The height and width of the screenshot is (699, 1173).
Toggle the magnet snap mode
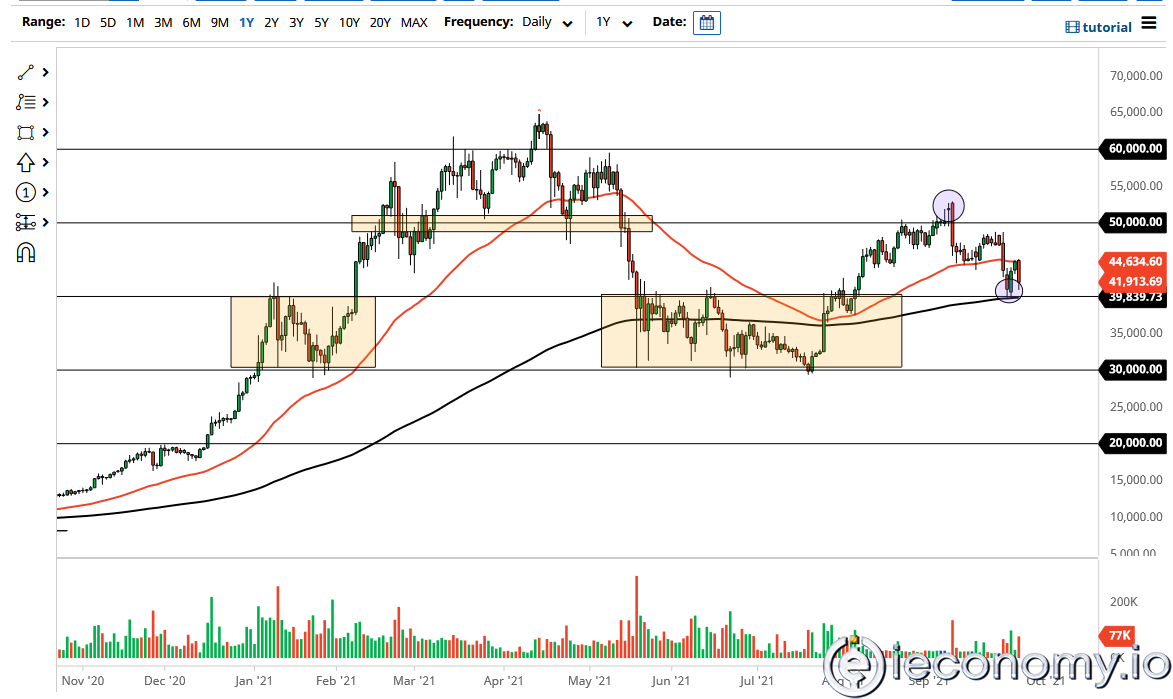[25, 253]
